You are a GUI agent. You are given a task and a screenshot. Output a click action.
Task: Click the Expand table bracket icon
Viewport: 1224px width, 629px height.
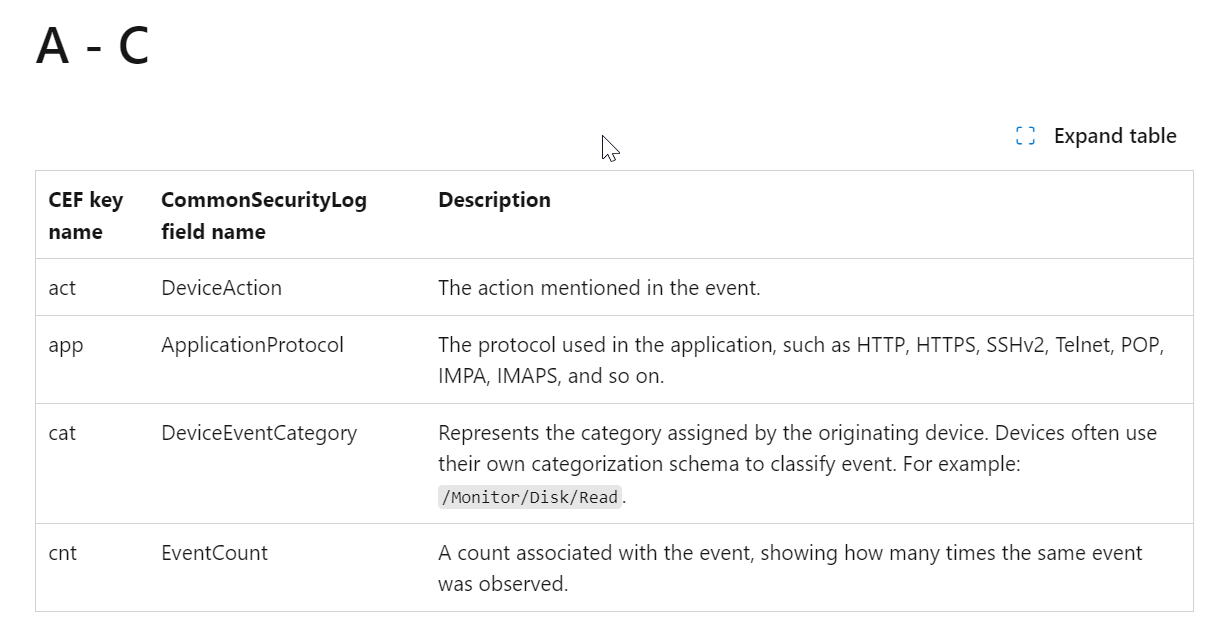point(1025,136)
